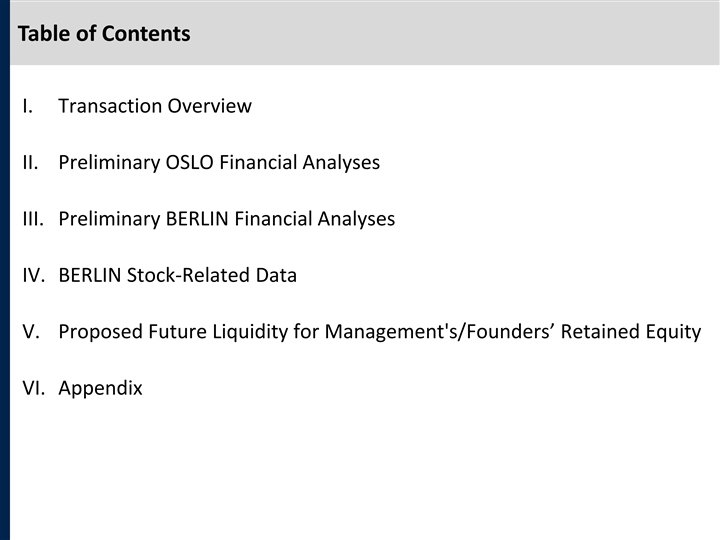Open Proposed Future Liquidity section
Image resolution: width=720 pixels, height=540 pixels.
[379, 332]
